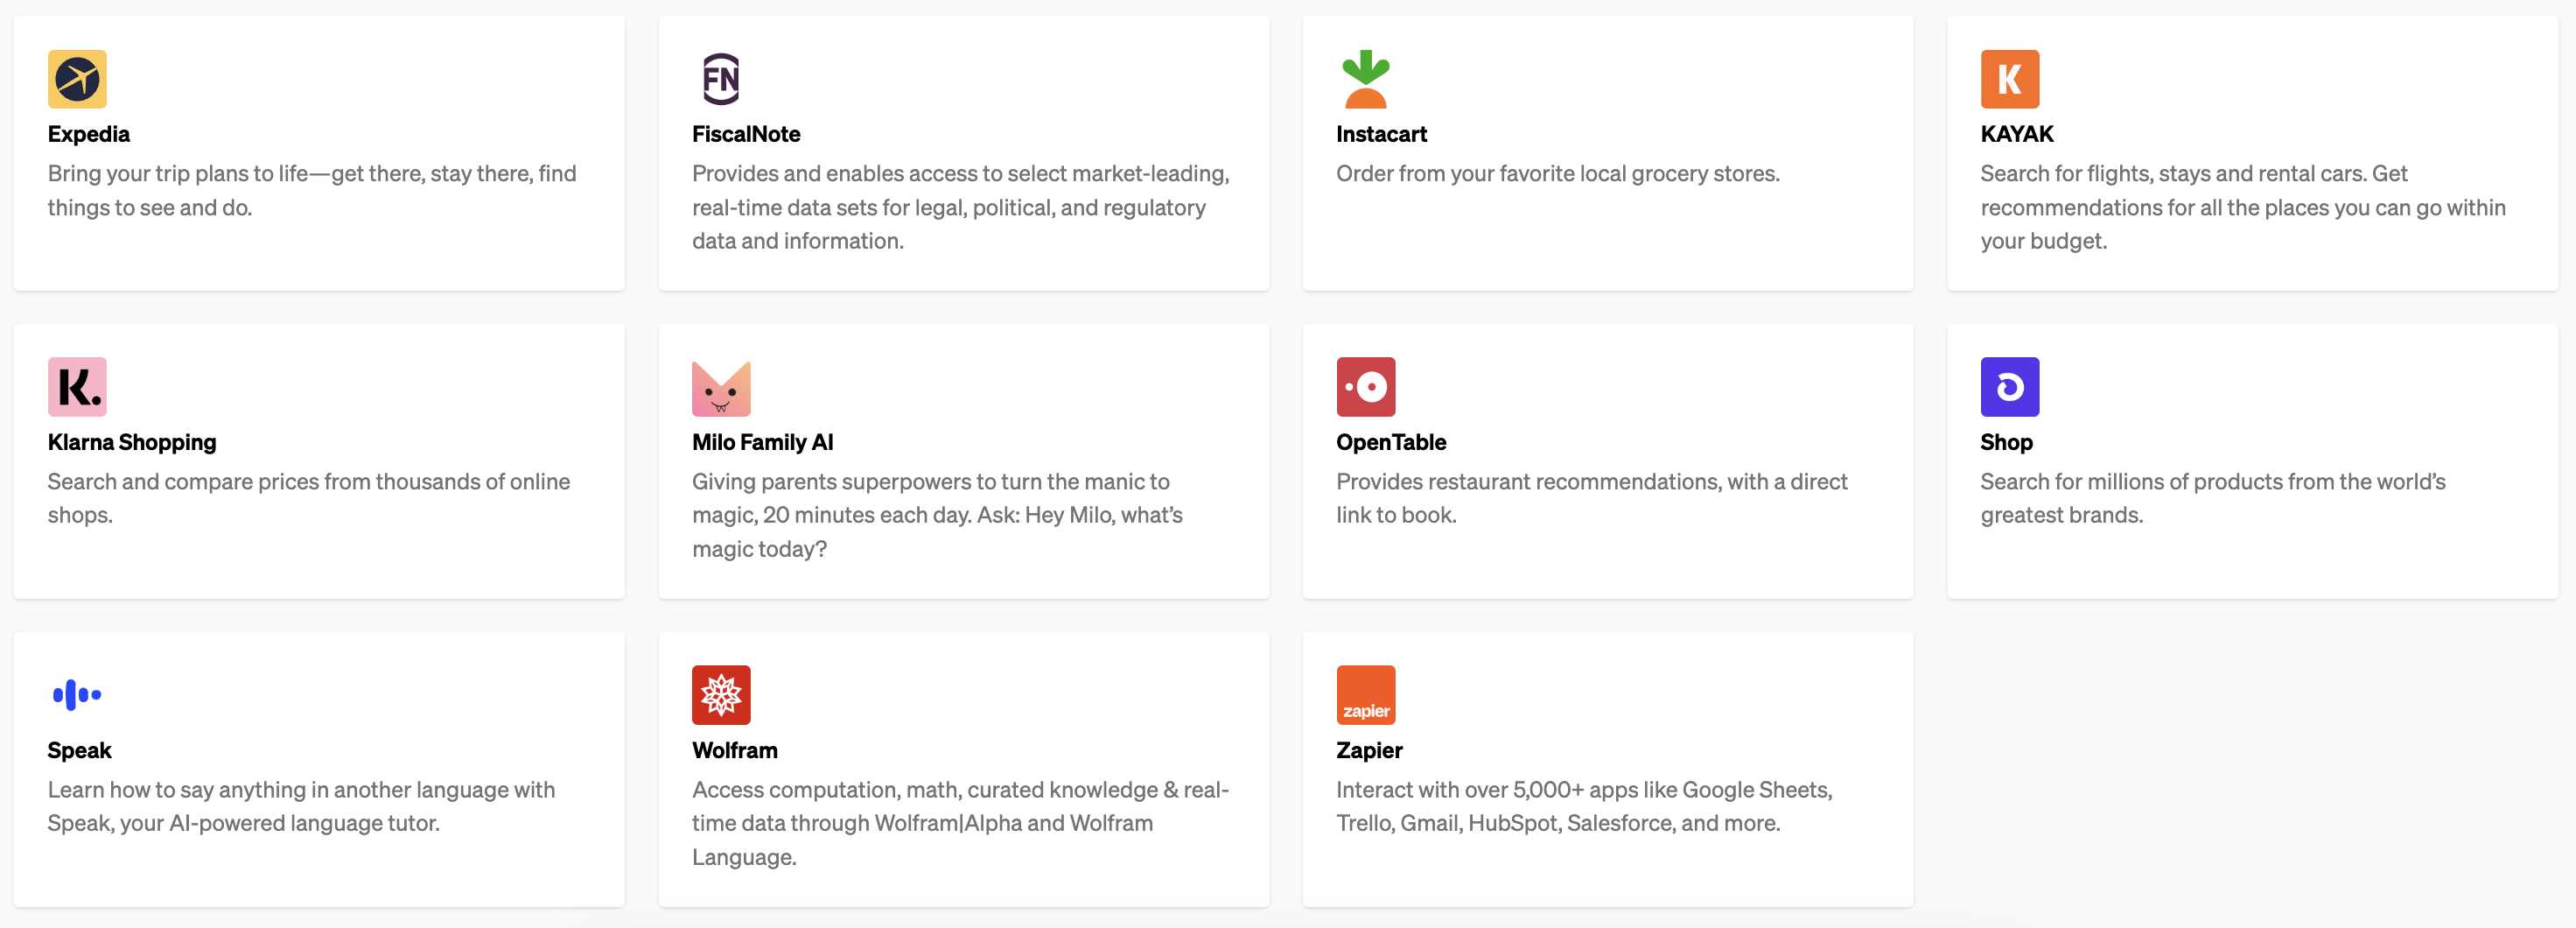Click the Instacart carrot icon

click(x=1365, y=79)
